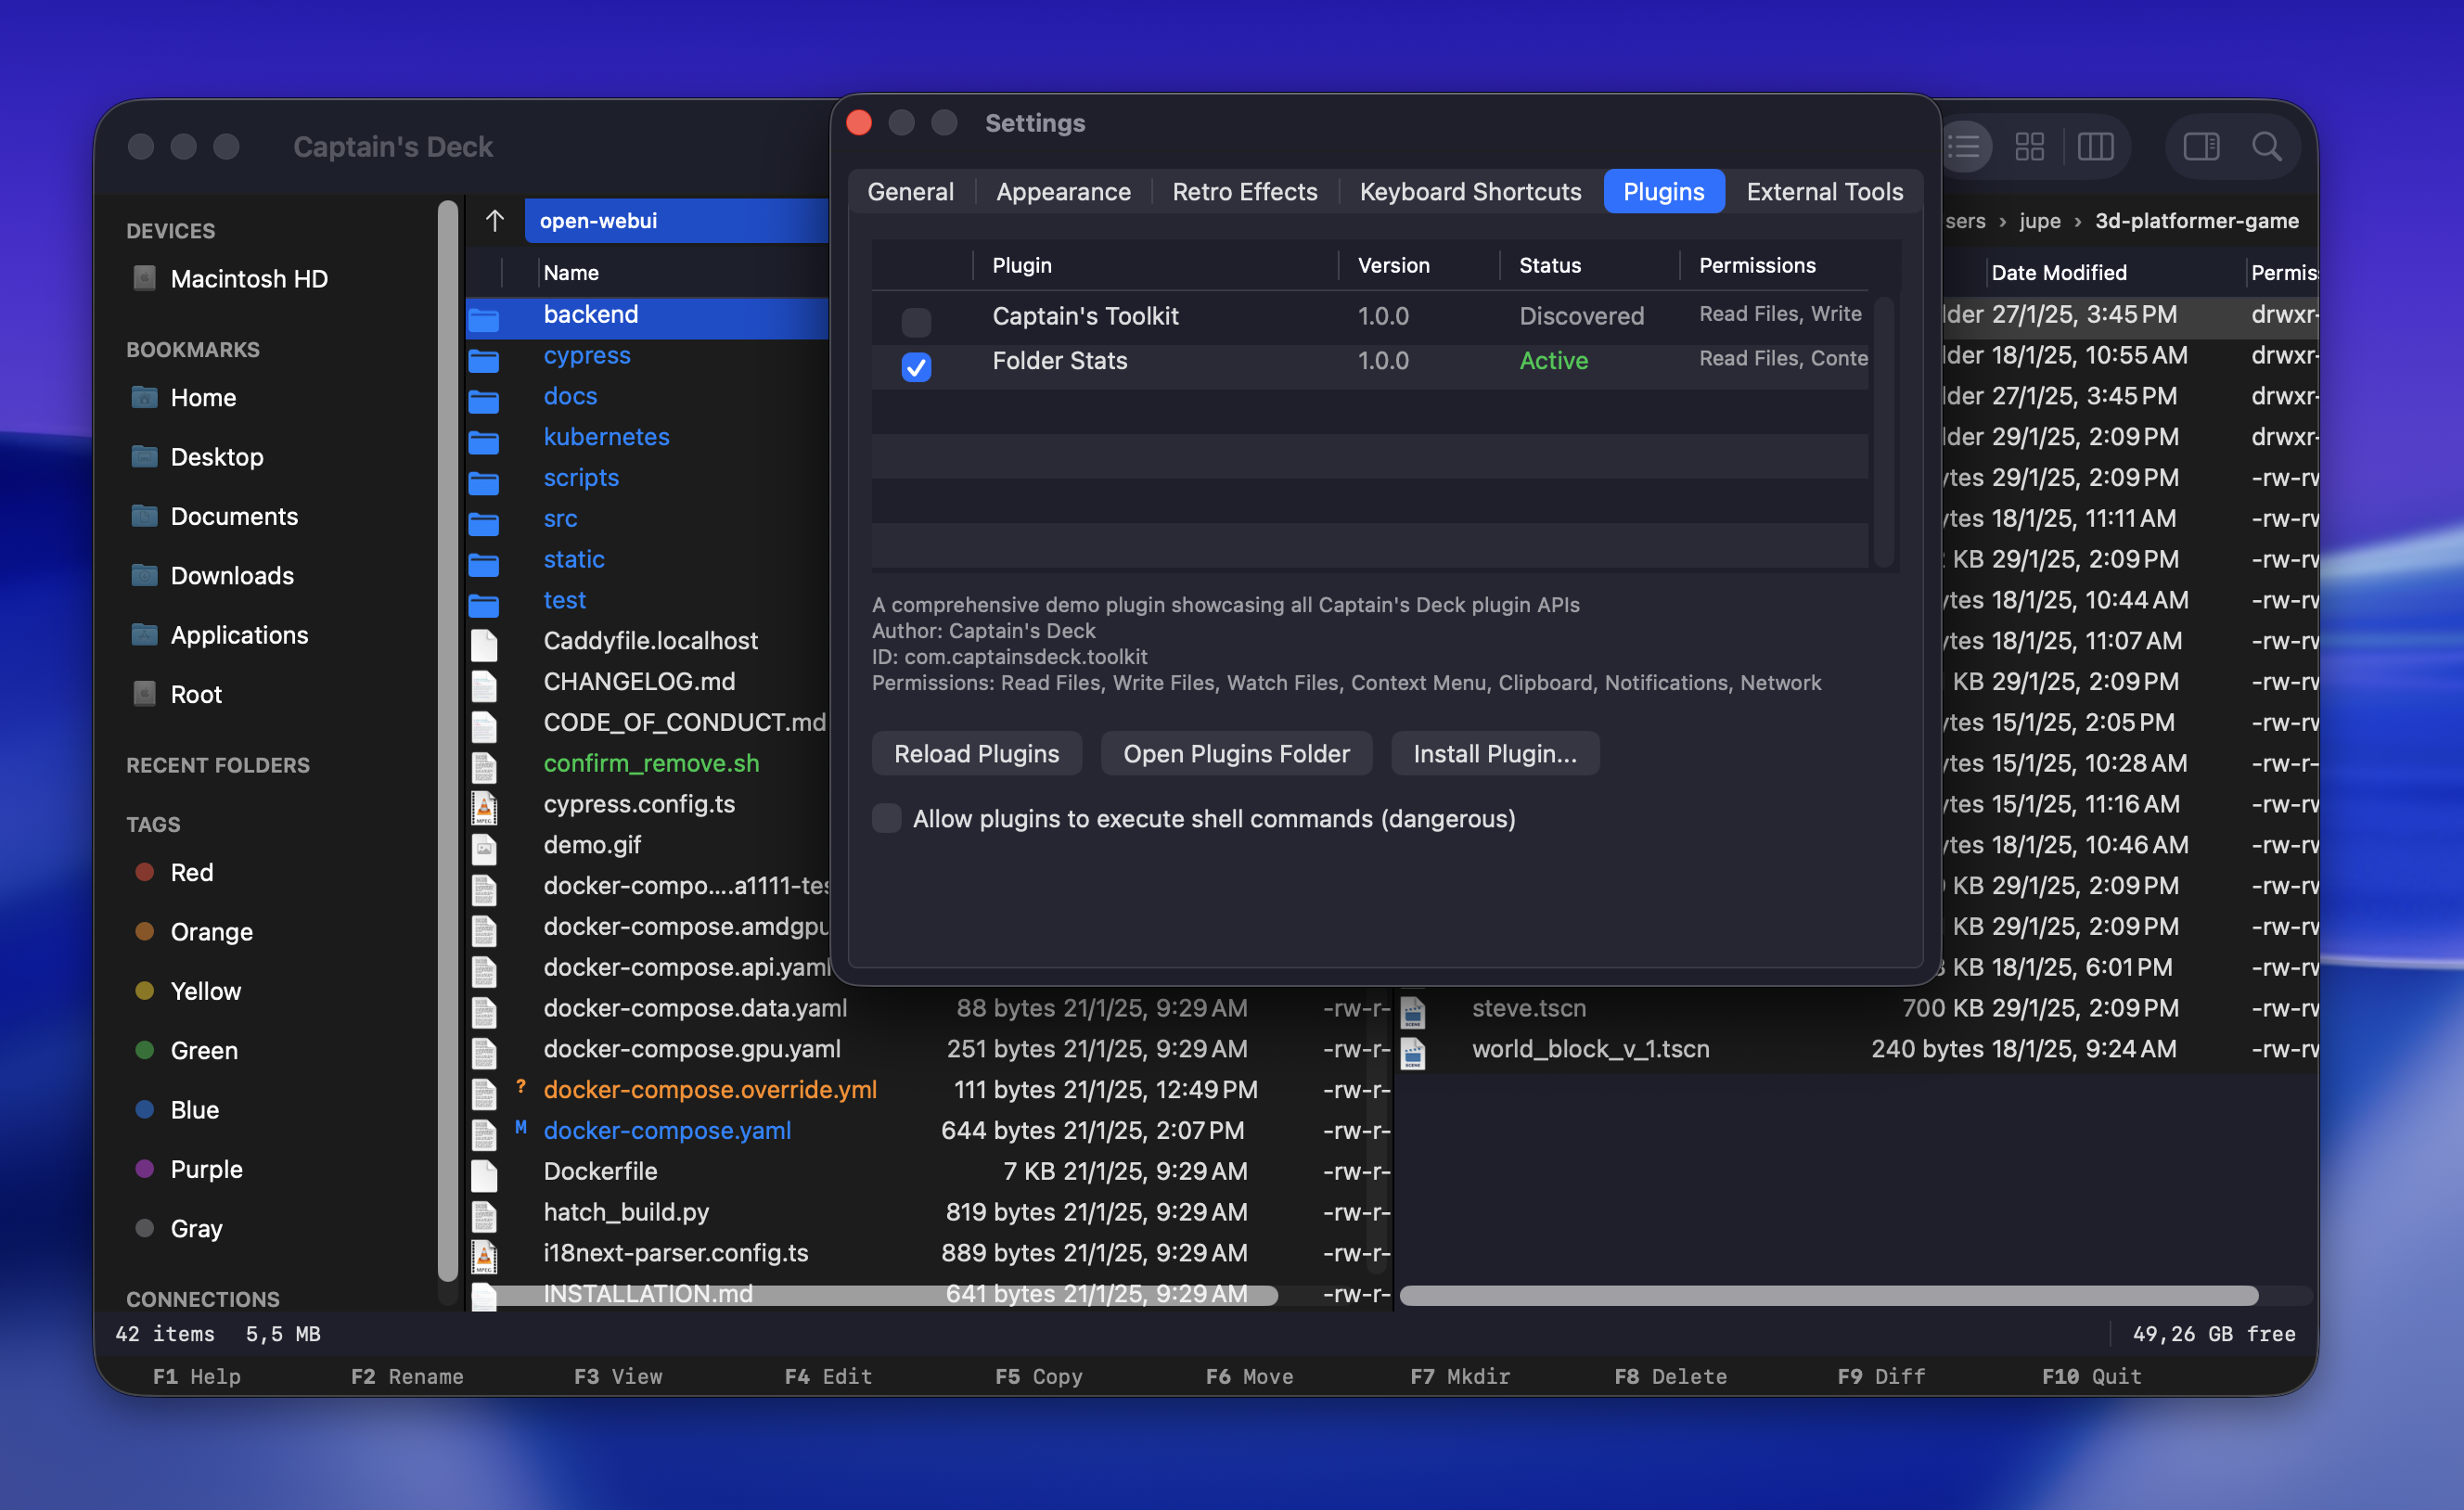Open the Applications bookmark icon
Viewport: 2464px width, 1510px height.
tap(144, 635)
